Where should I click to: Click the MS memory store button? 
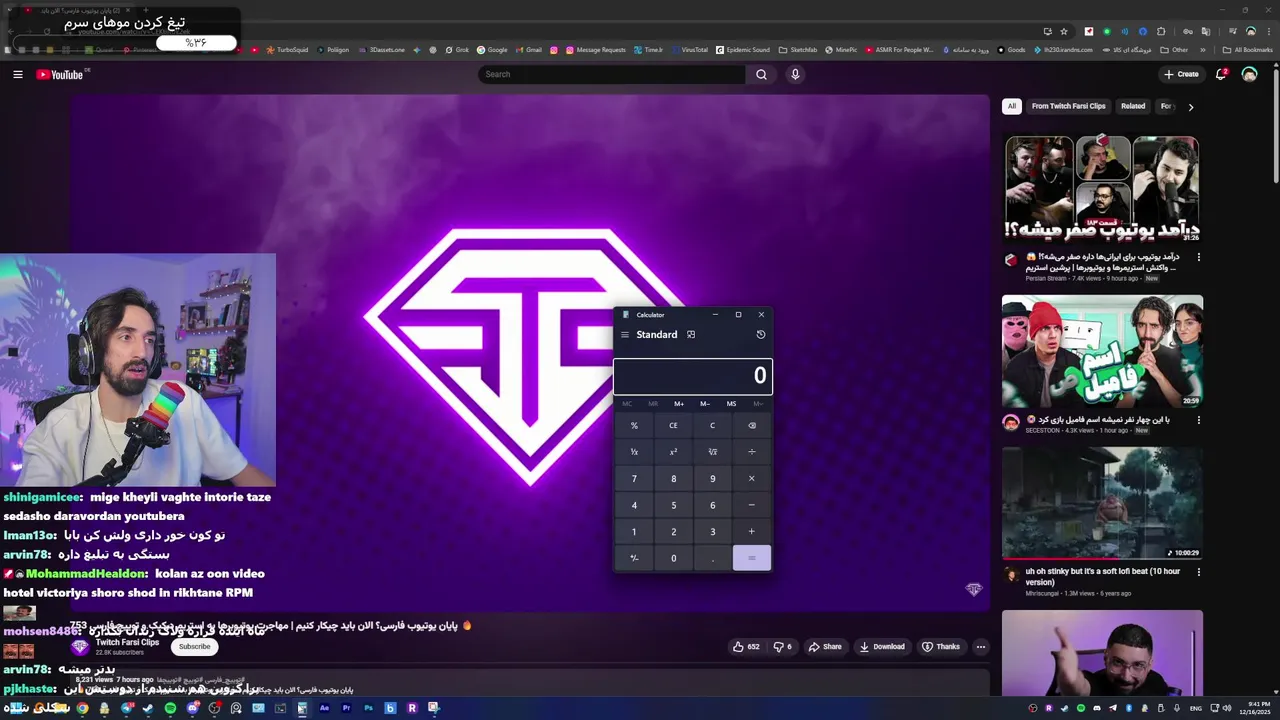731,404
